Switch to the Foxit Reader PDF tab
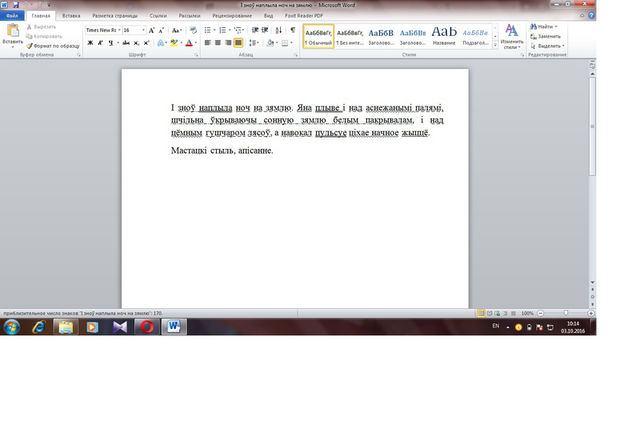Image resolution: width=640 pixels, height=429 pixels. 304,16
